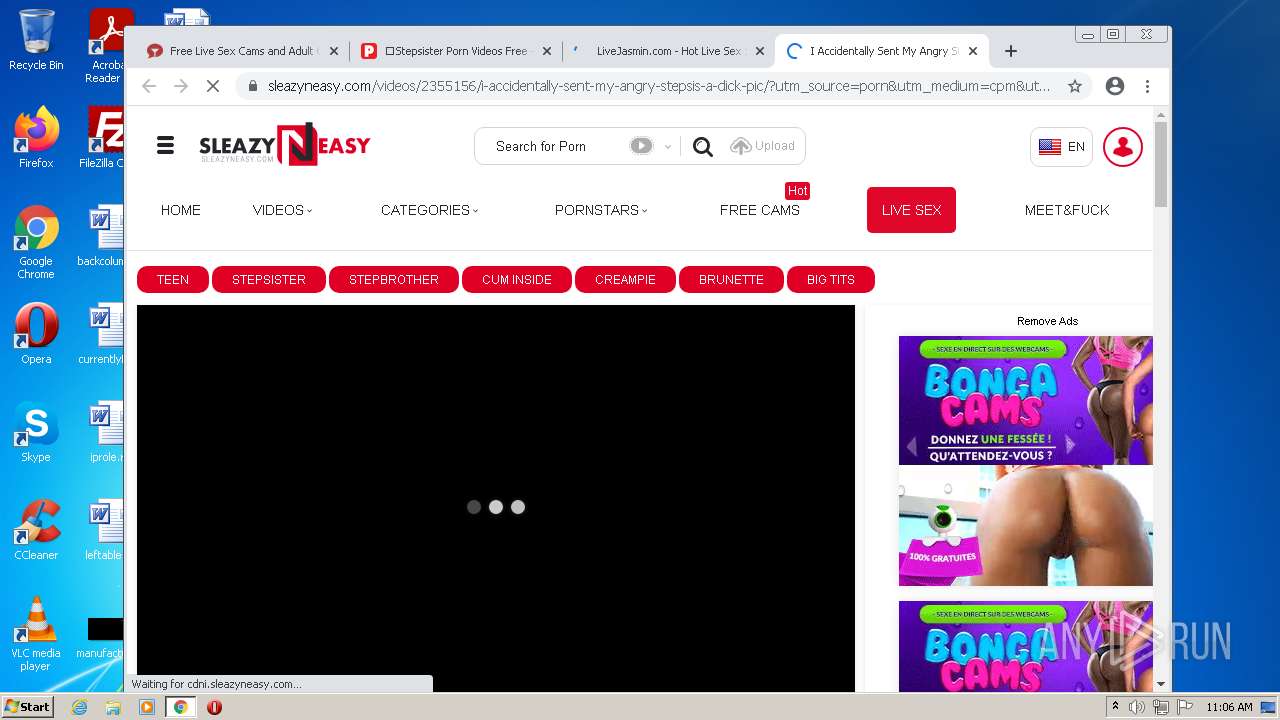This screenshot has width=1280, height=720.
Task: Click the Upload cloud icon
Action: pyautogui.click(x=740, y=146)
